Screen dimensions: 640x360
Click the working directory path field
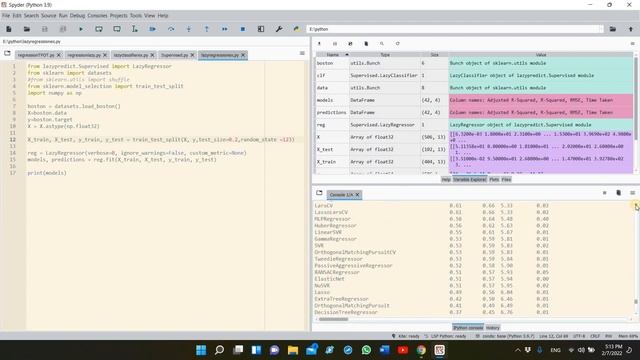454,29
